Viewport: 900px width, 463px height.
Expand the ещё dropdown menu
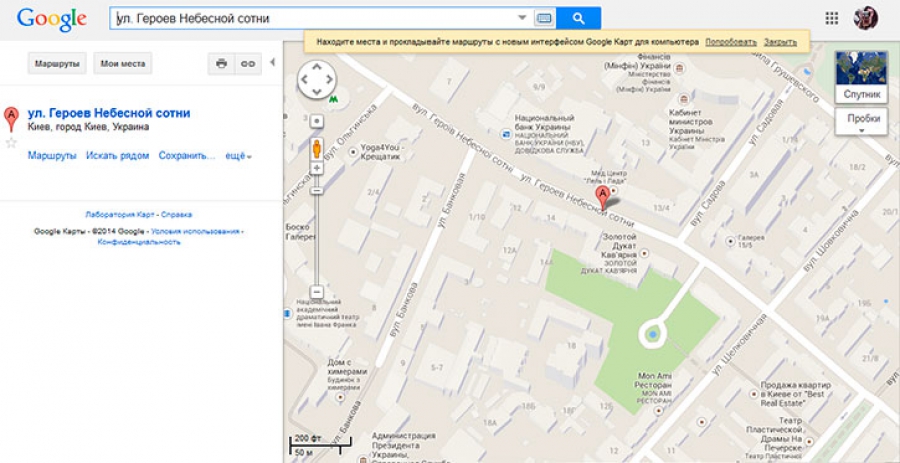(x=238, y=155)
